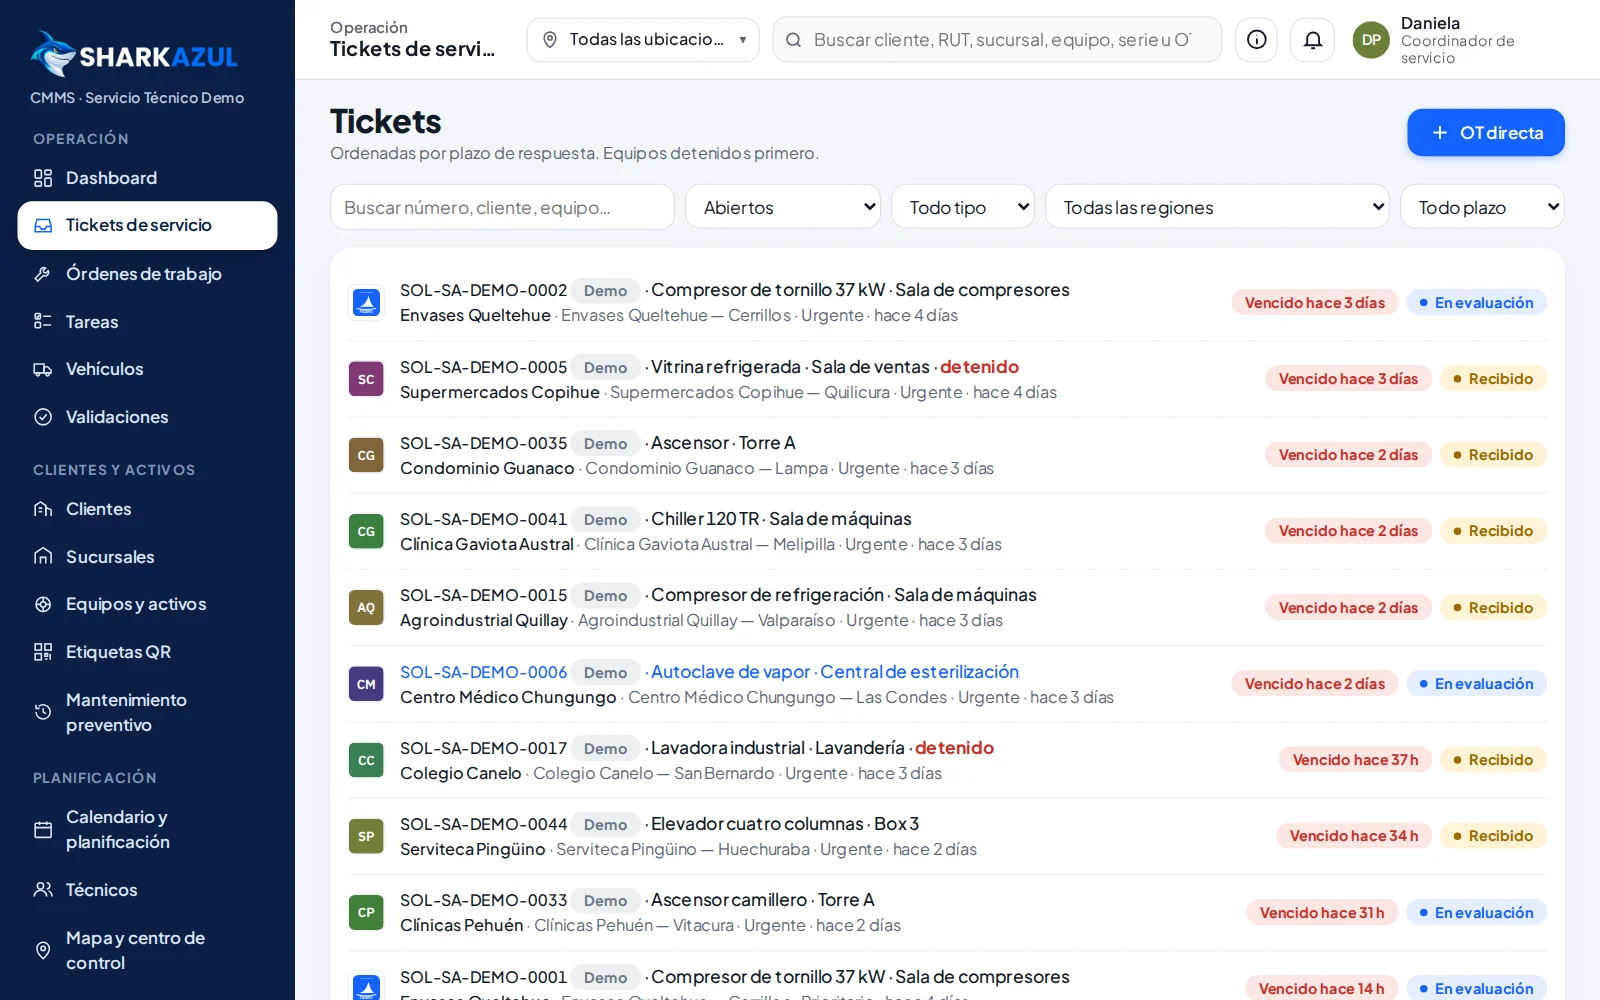Expand Todas las regiones filter
Image resolution: width=1600 pixels, height=1000 pixels.
[1217, 207]
